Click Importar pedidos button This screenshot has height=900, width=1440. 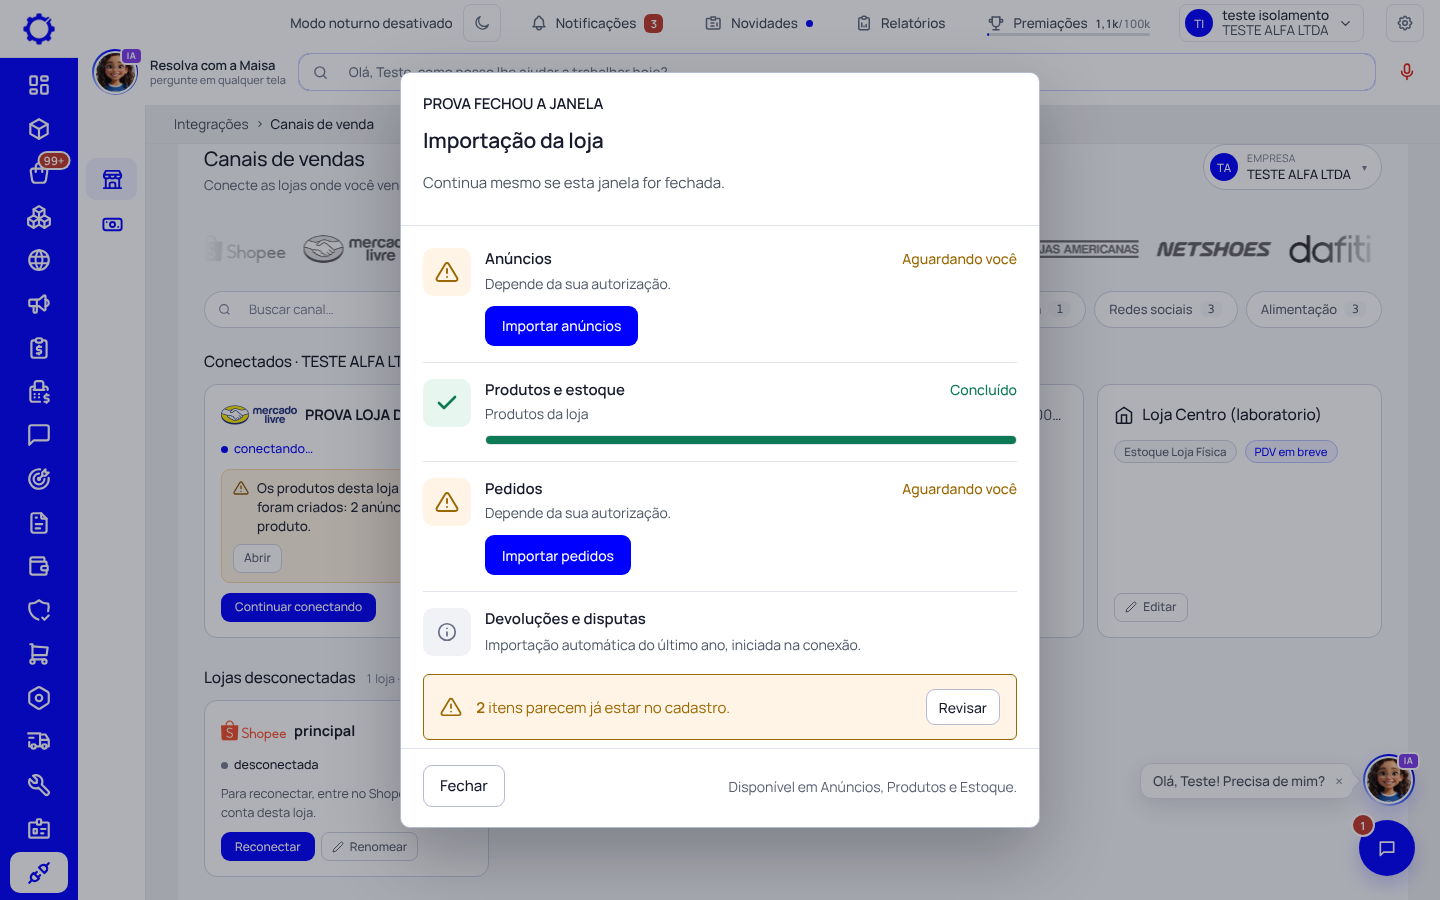[558, 555]
